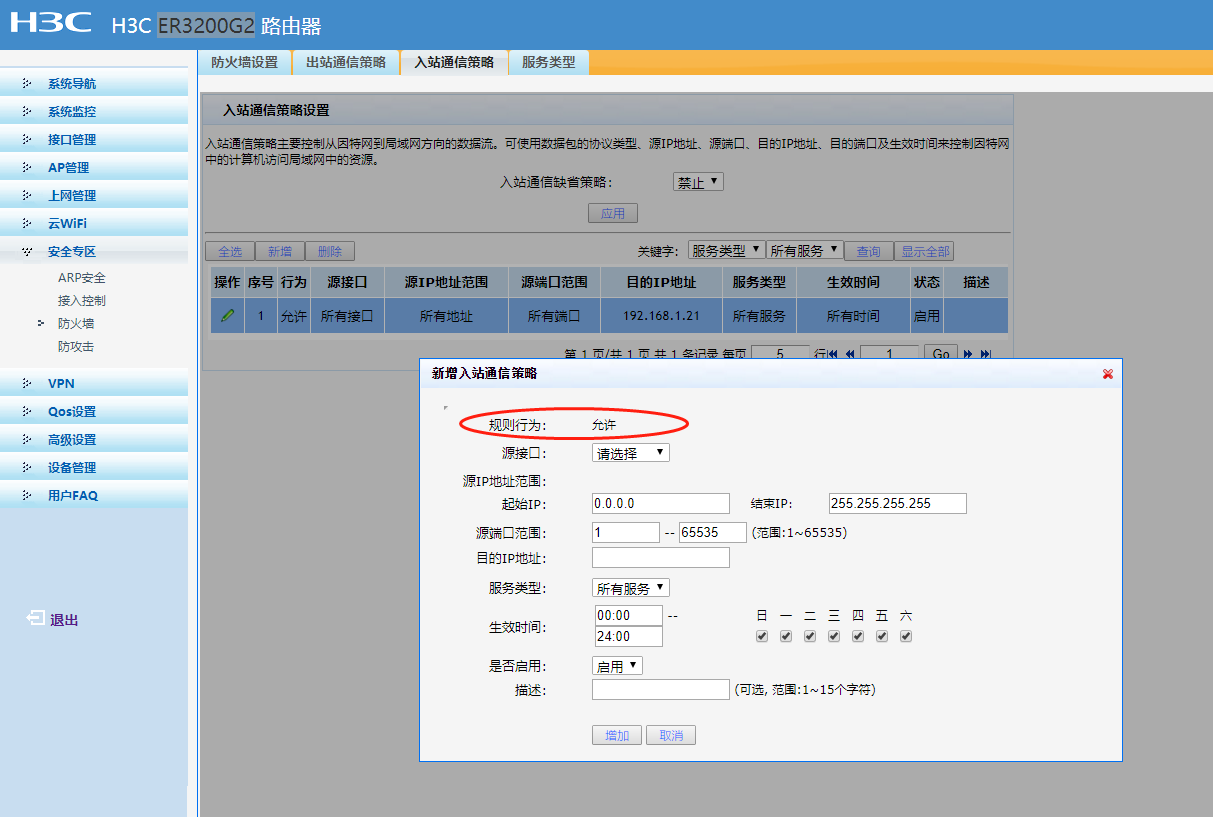Expand the 高级设置 sidebar section
Image resolution: width=1213 pixels, height=817 pixels.
click(94, 439)
